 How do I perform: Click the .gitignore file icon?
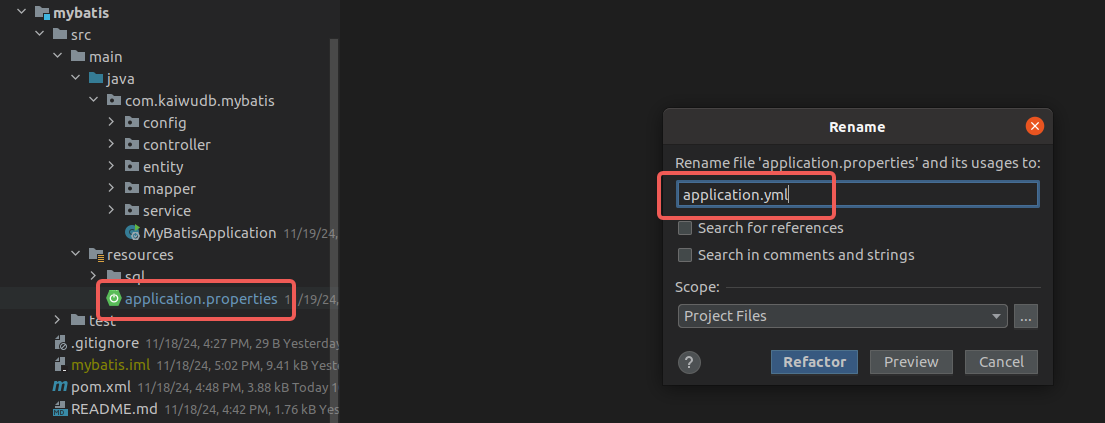click(x=60, y=343)
